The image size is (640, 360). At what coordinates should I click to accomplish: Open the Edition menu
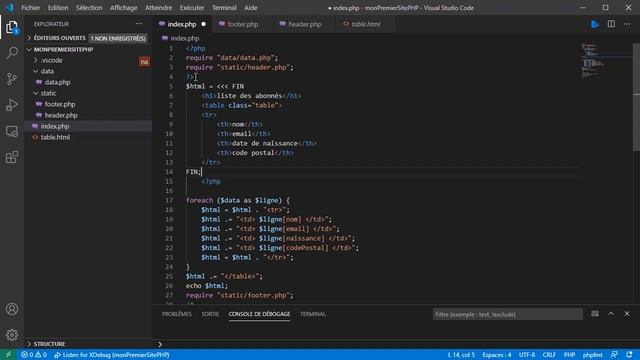pos(58,7)
